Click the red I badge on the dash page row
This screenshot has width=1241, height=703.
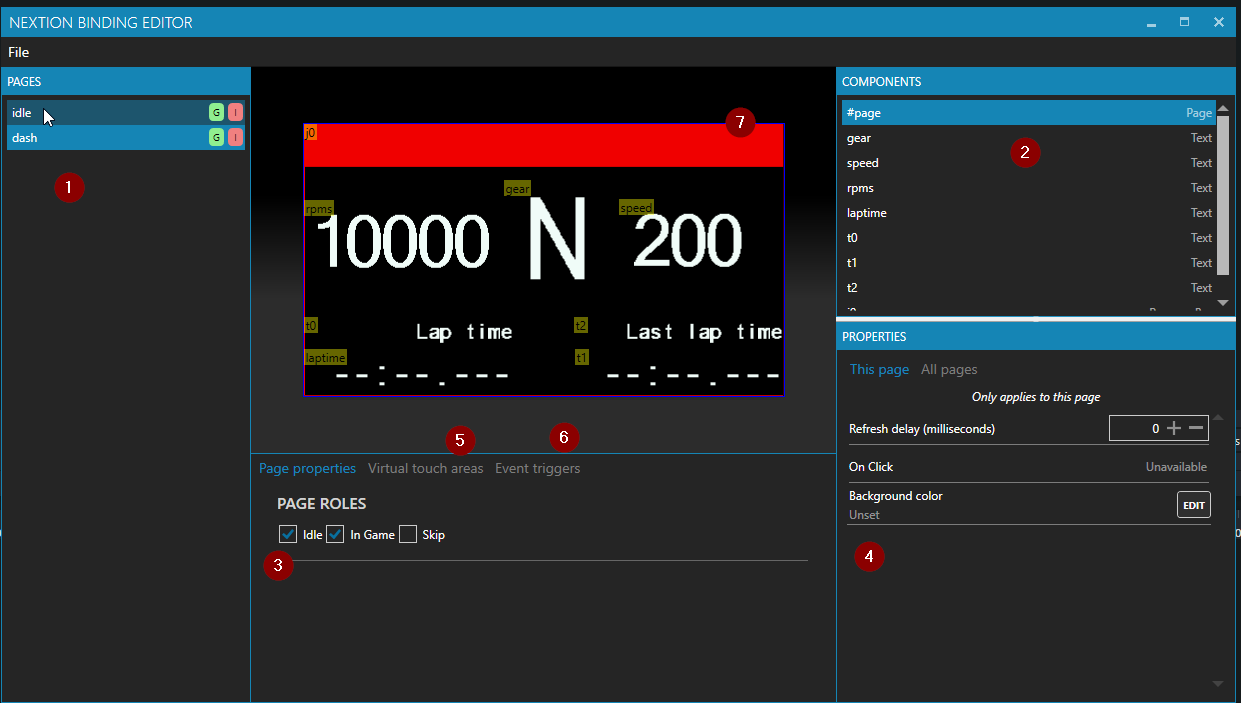point(235,137)
